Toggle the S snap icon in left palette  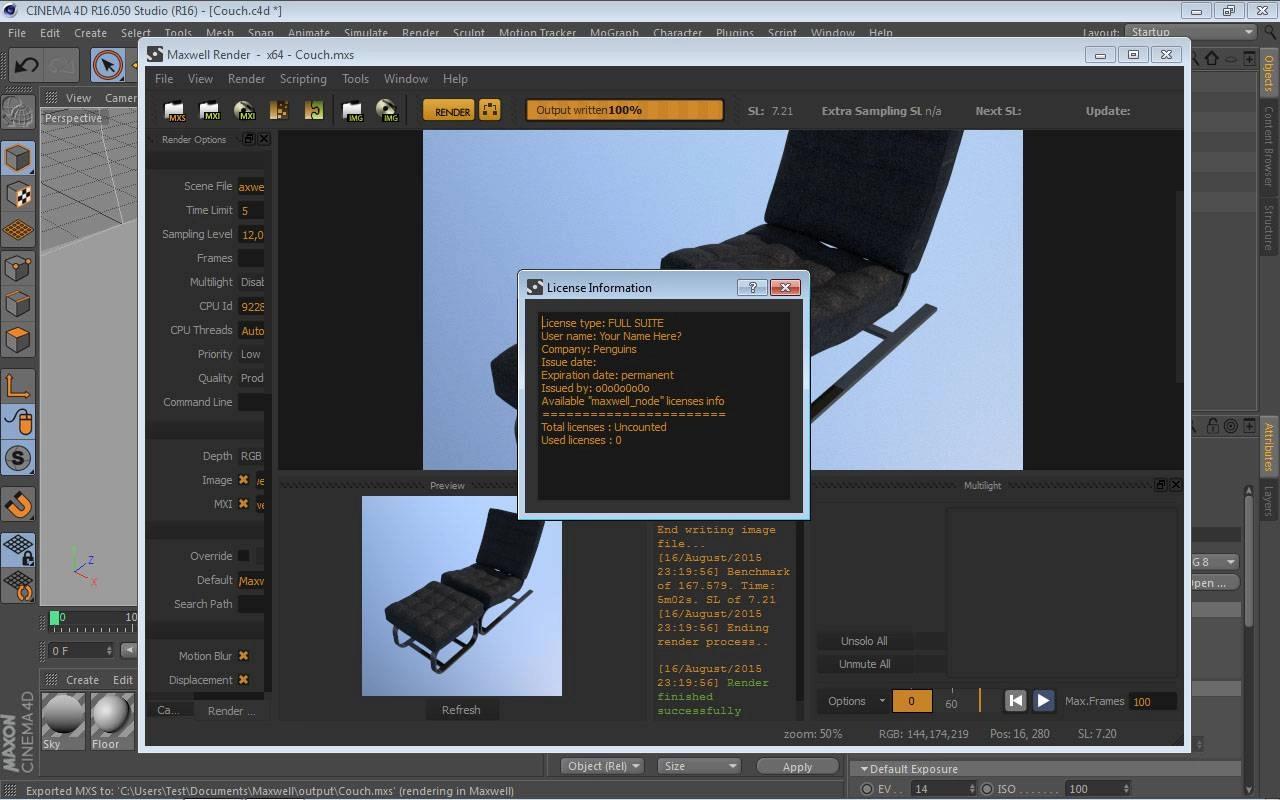[18, 458]
